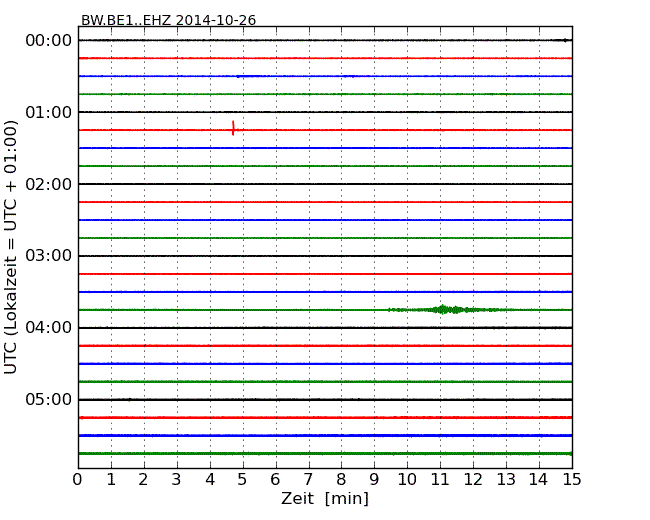Click the red spike on the 01:15 trace

click(x=233, y=128)
